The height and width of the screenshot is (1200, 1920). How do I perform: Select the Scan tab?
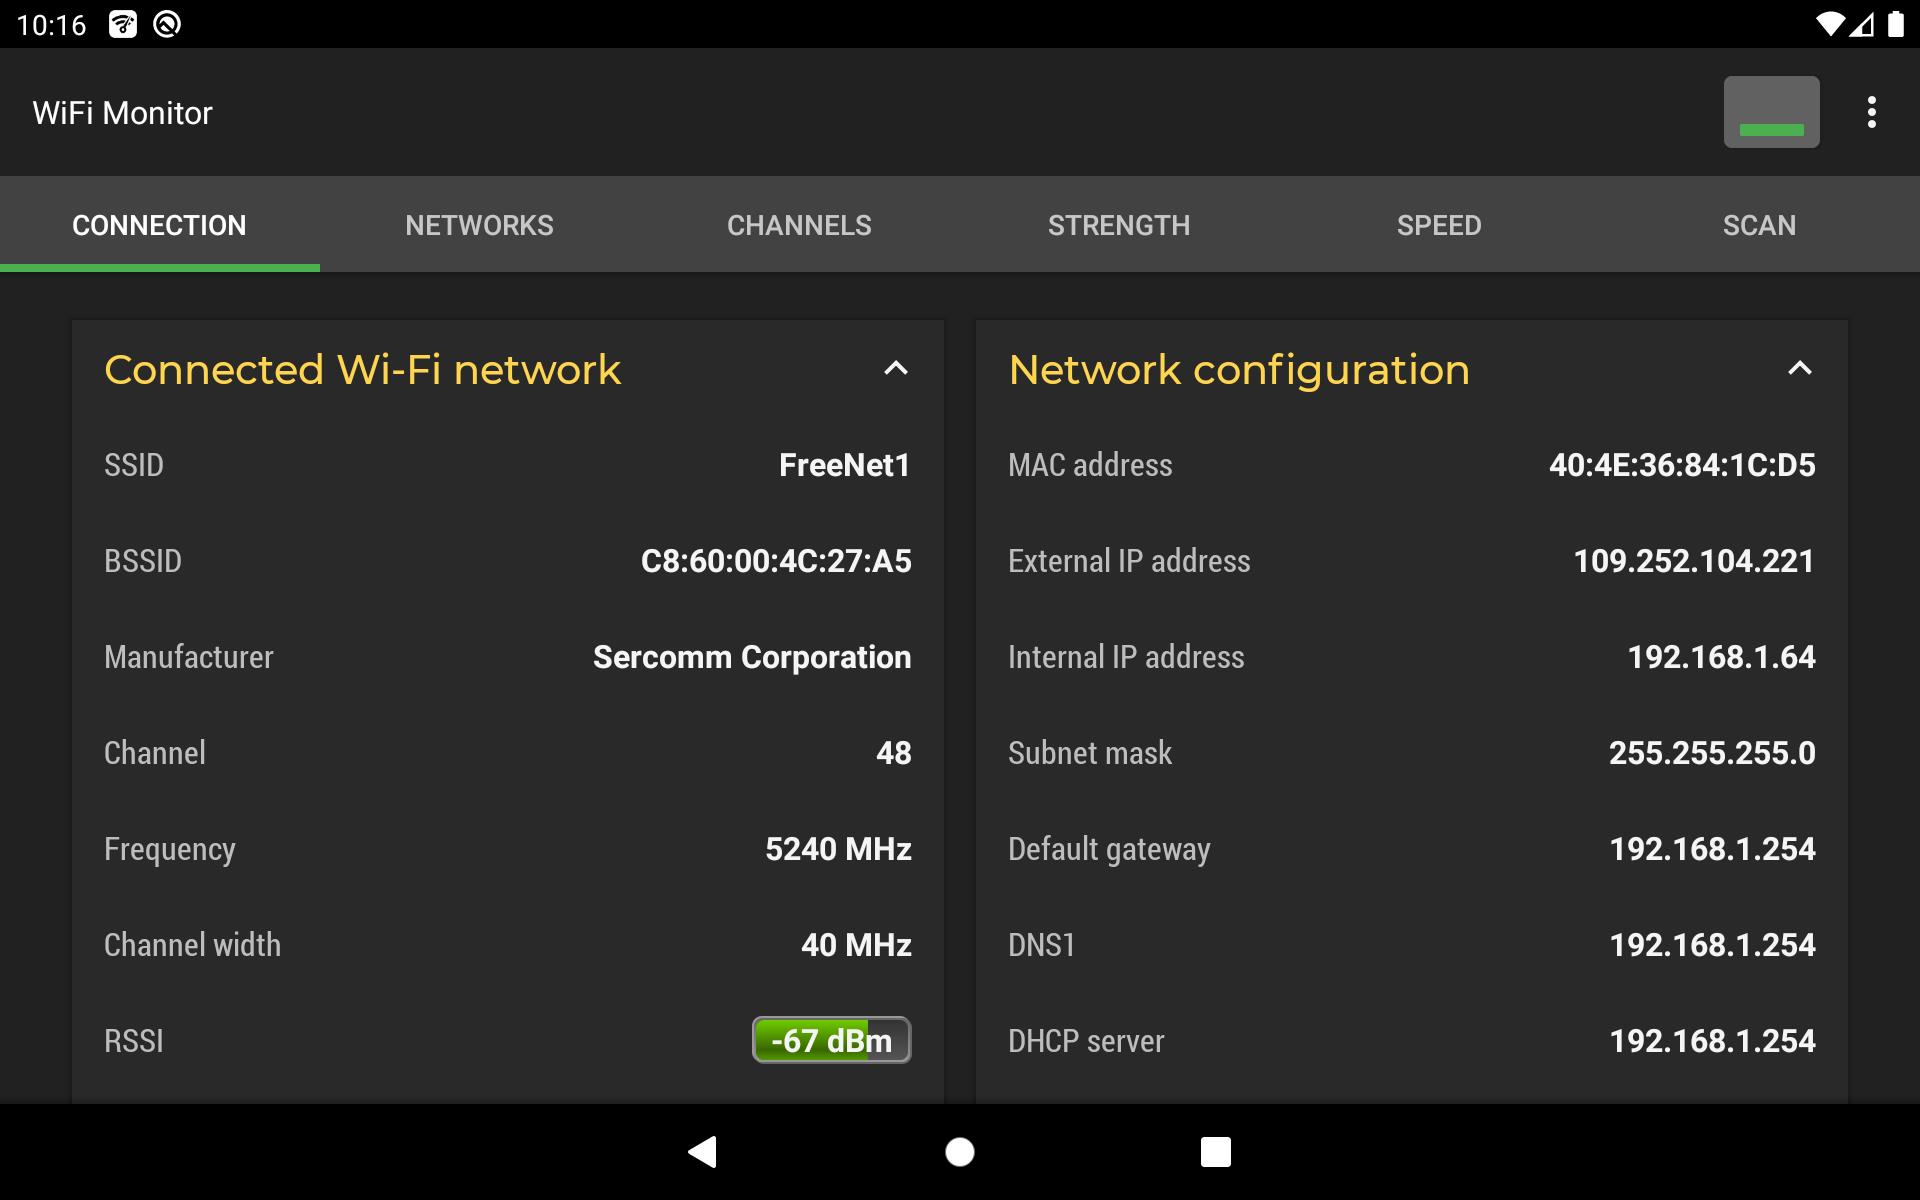1758,224
